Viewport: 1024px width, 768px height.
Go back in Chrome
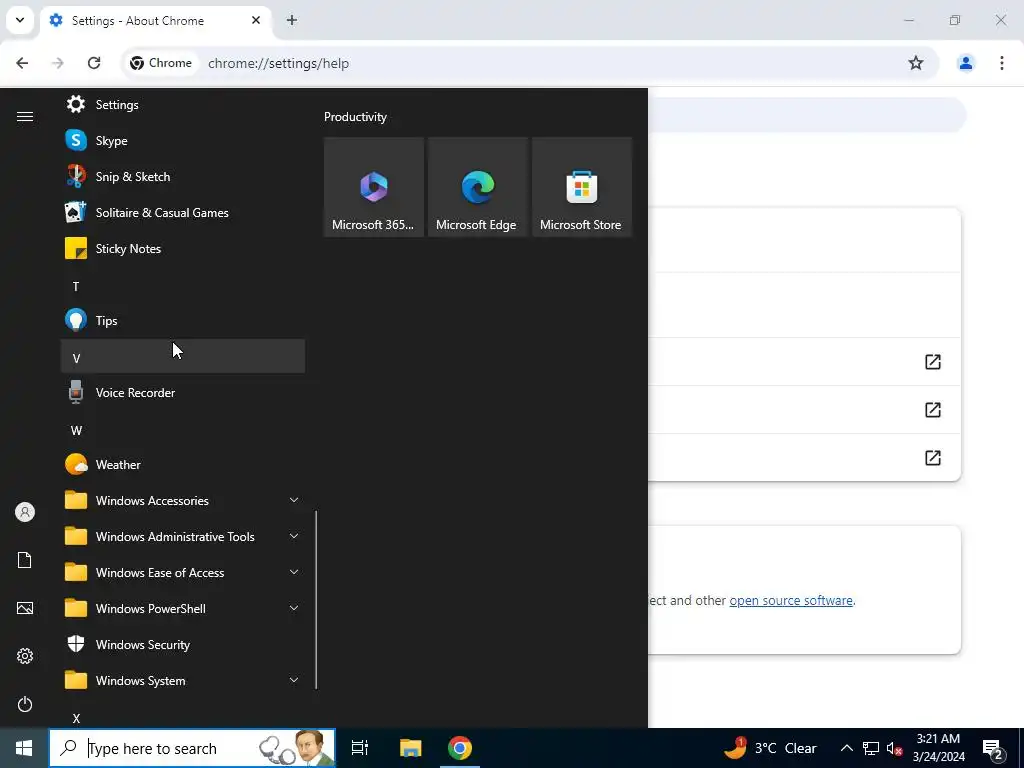click(22, 63)
